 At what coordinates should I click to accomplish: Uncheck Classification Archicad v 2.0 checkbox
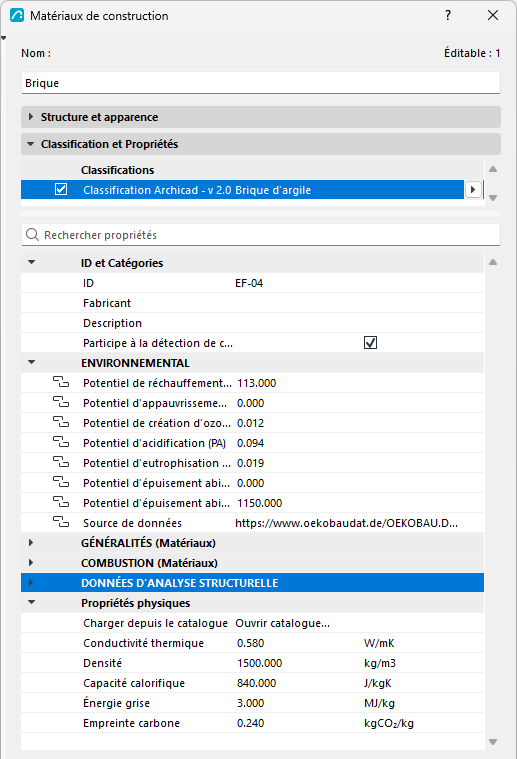click(61, 189)
